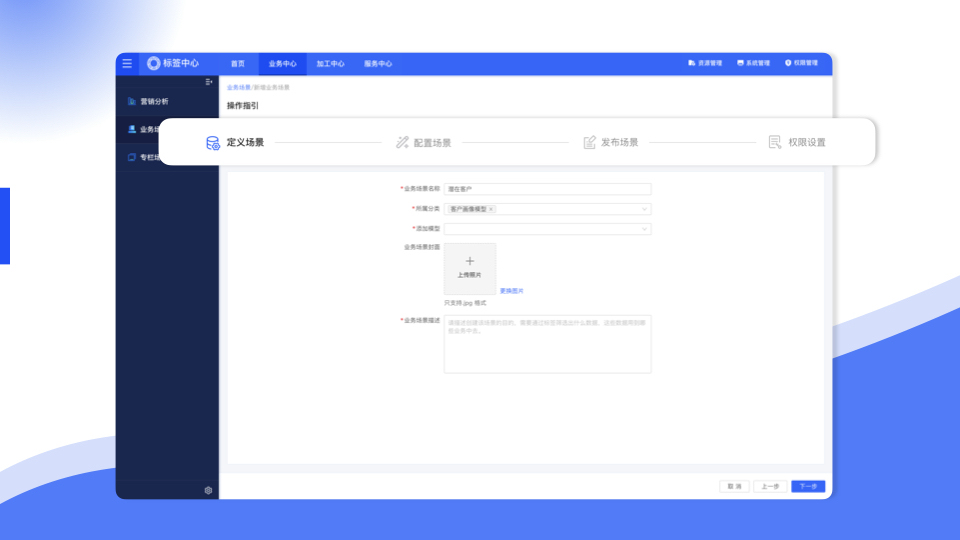Screen dimensions: 960x540
Task: Click the plus icon to upload photo
Action: click(470, 261)
